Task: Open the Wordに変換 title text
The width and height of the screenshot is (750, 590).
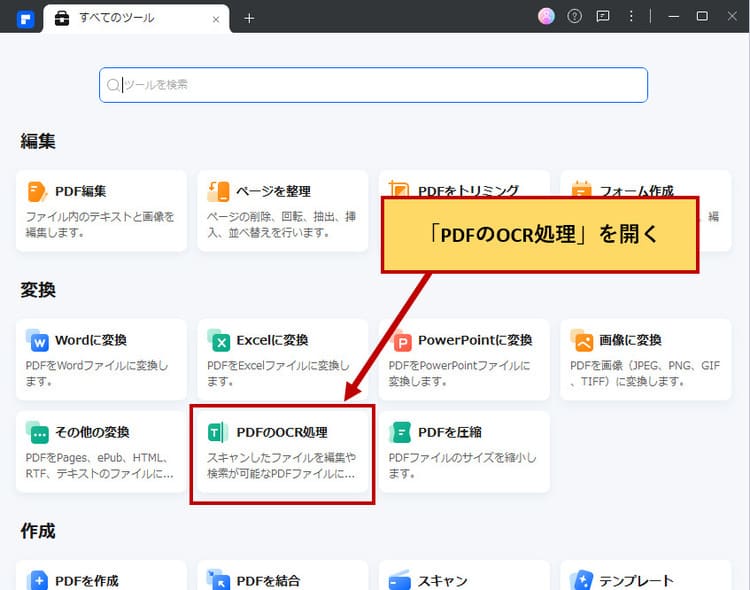Action: click(x=91, y=340)
